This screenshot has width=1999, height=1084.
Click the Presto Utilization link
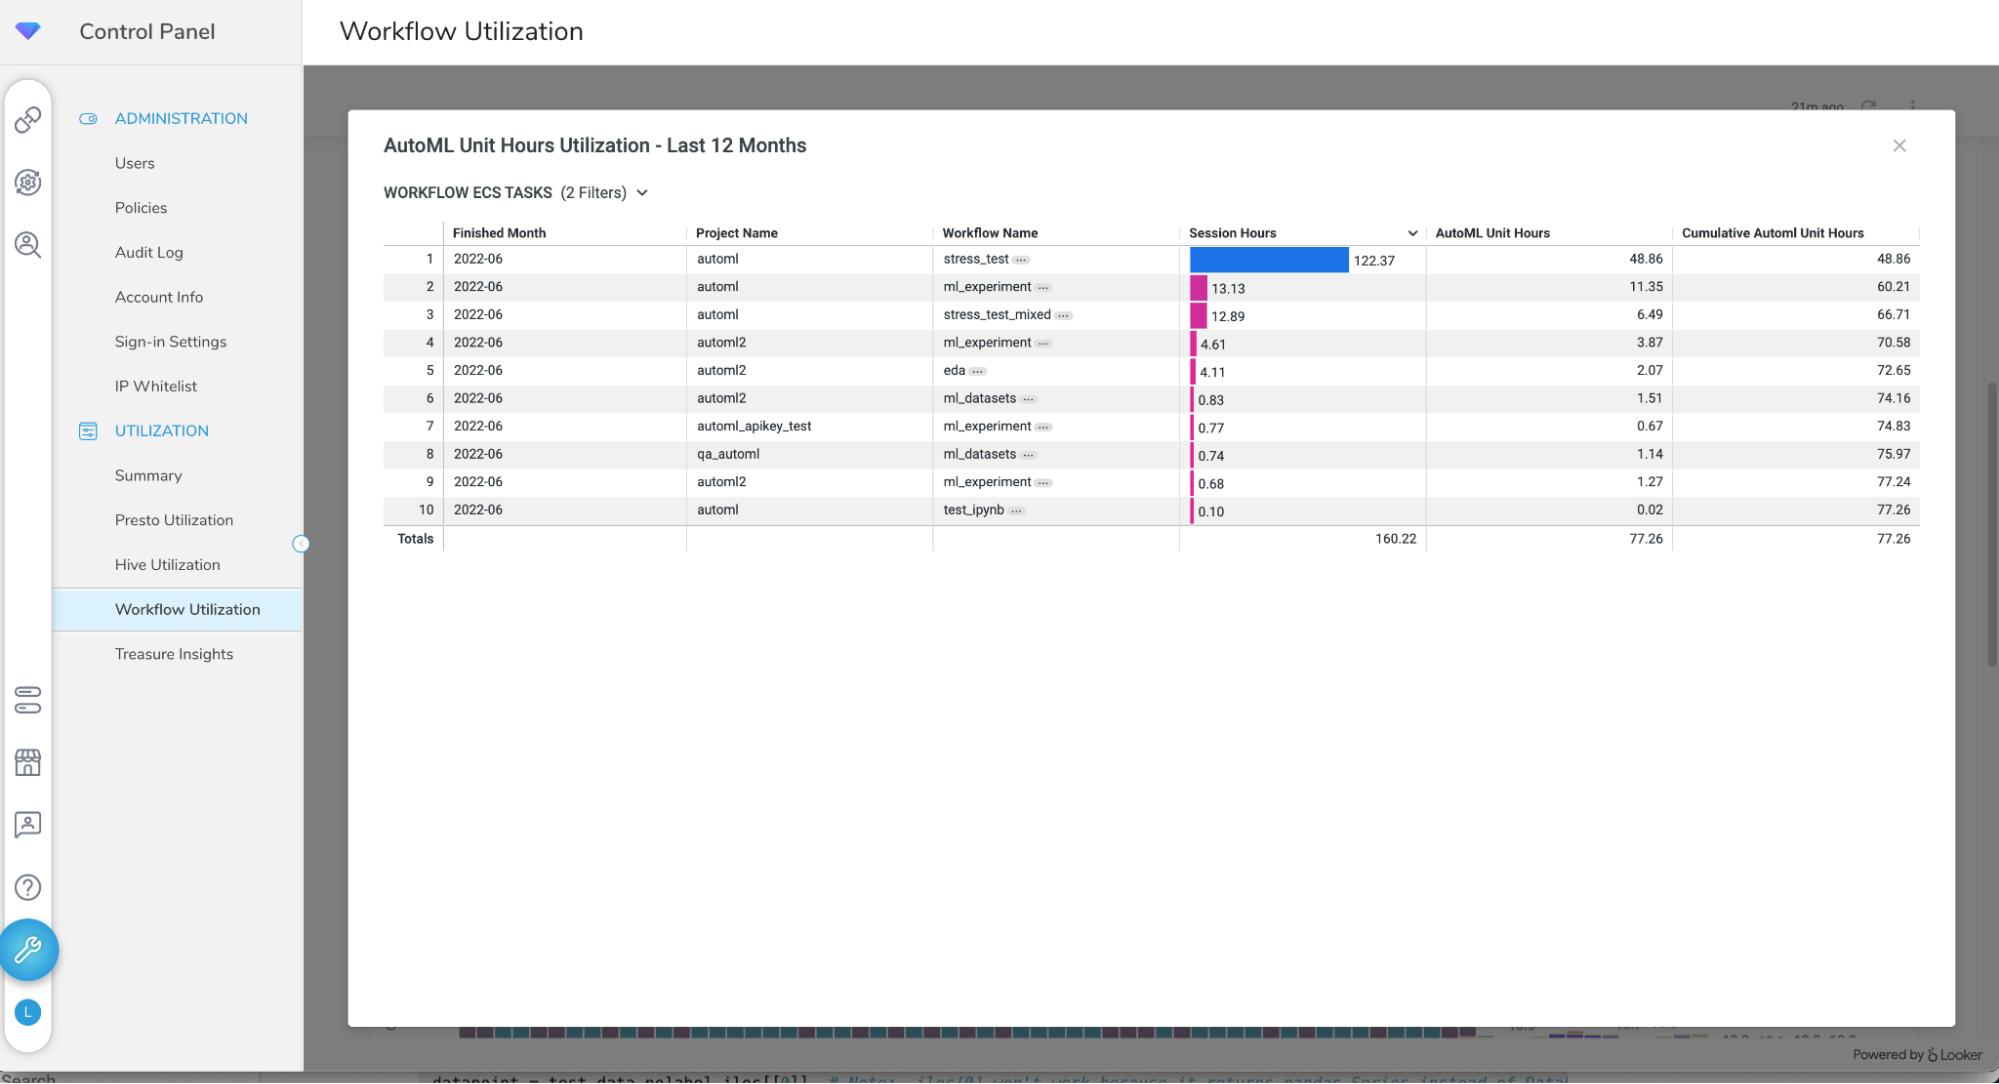click(174, 520)
